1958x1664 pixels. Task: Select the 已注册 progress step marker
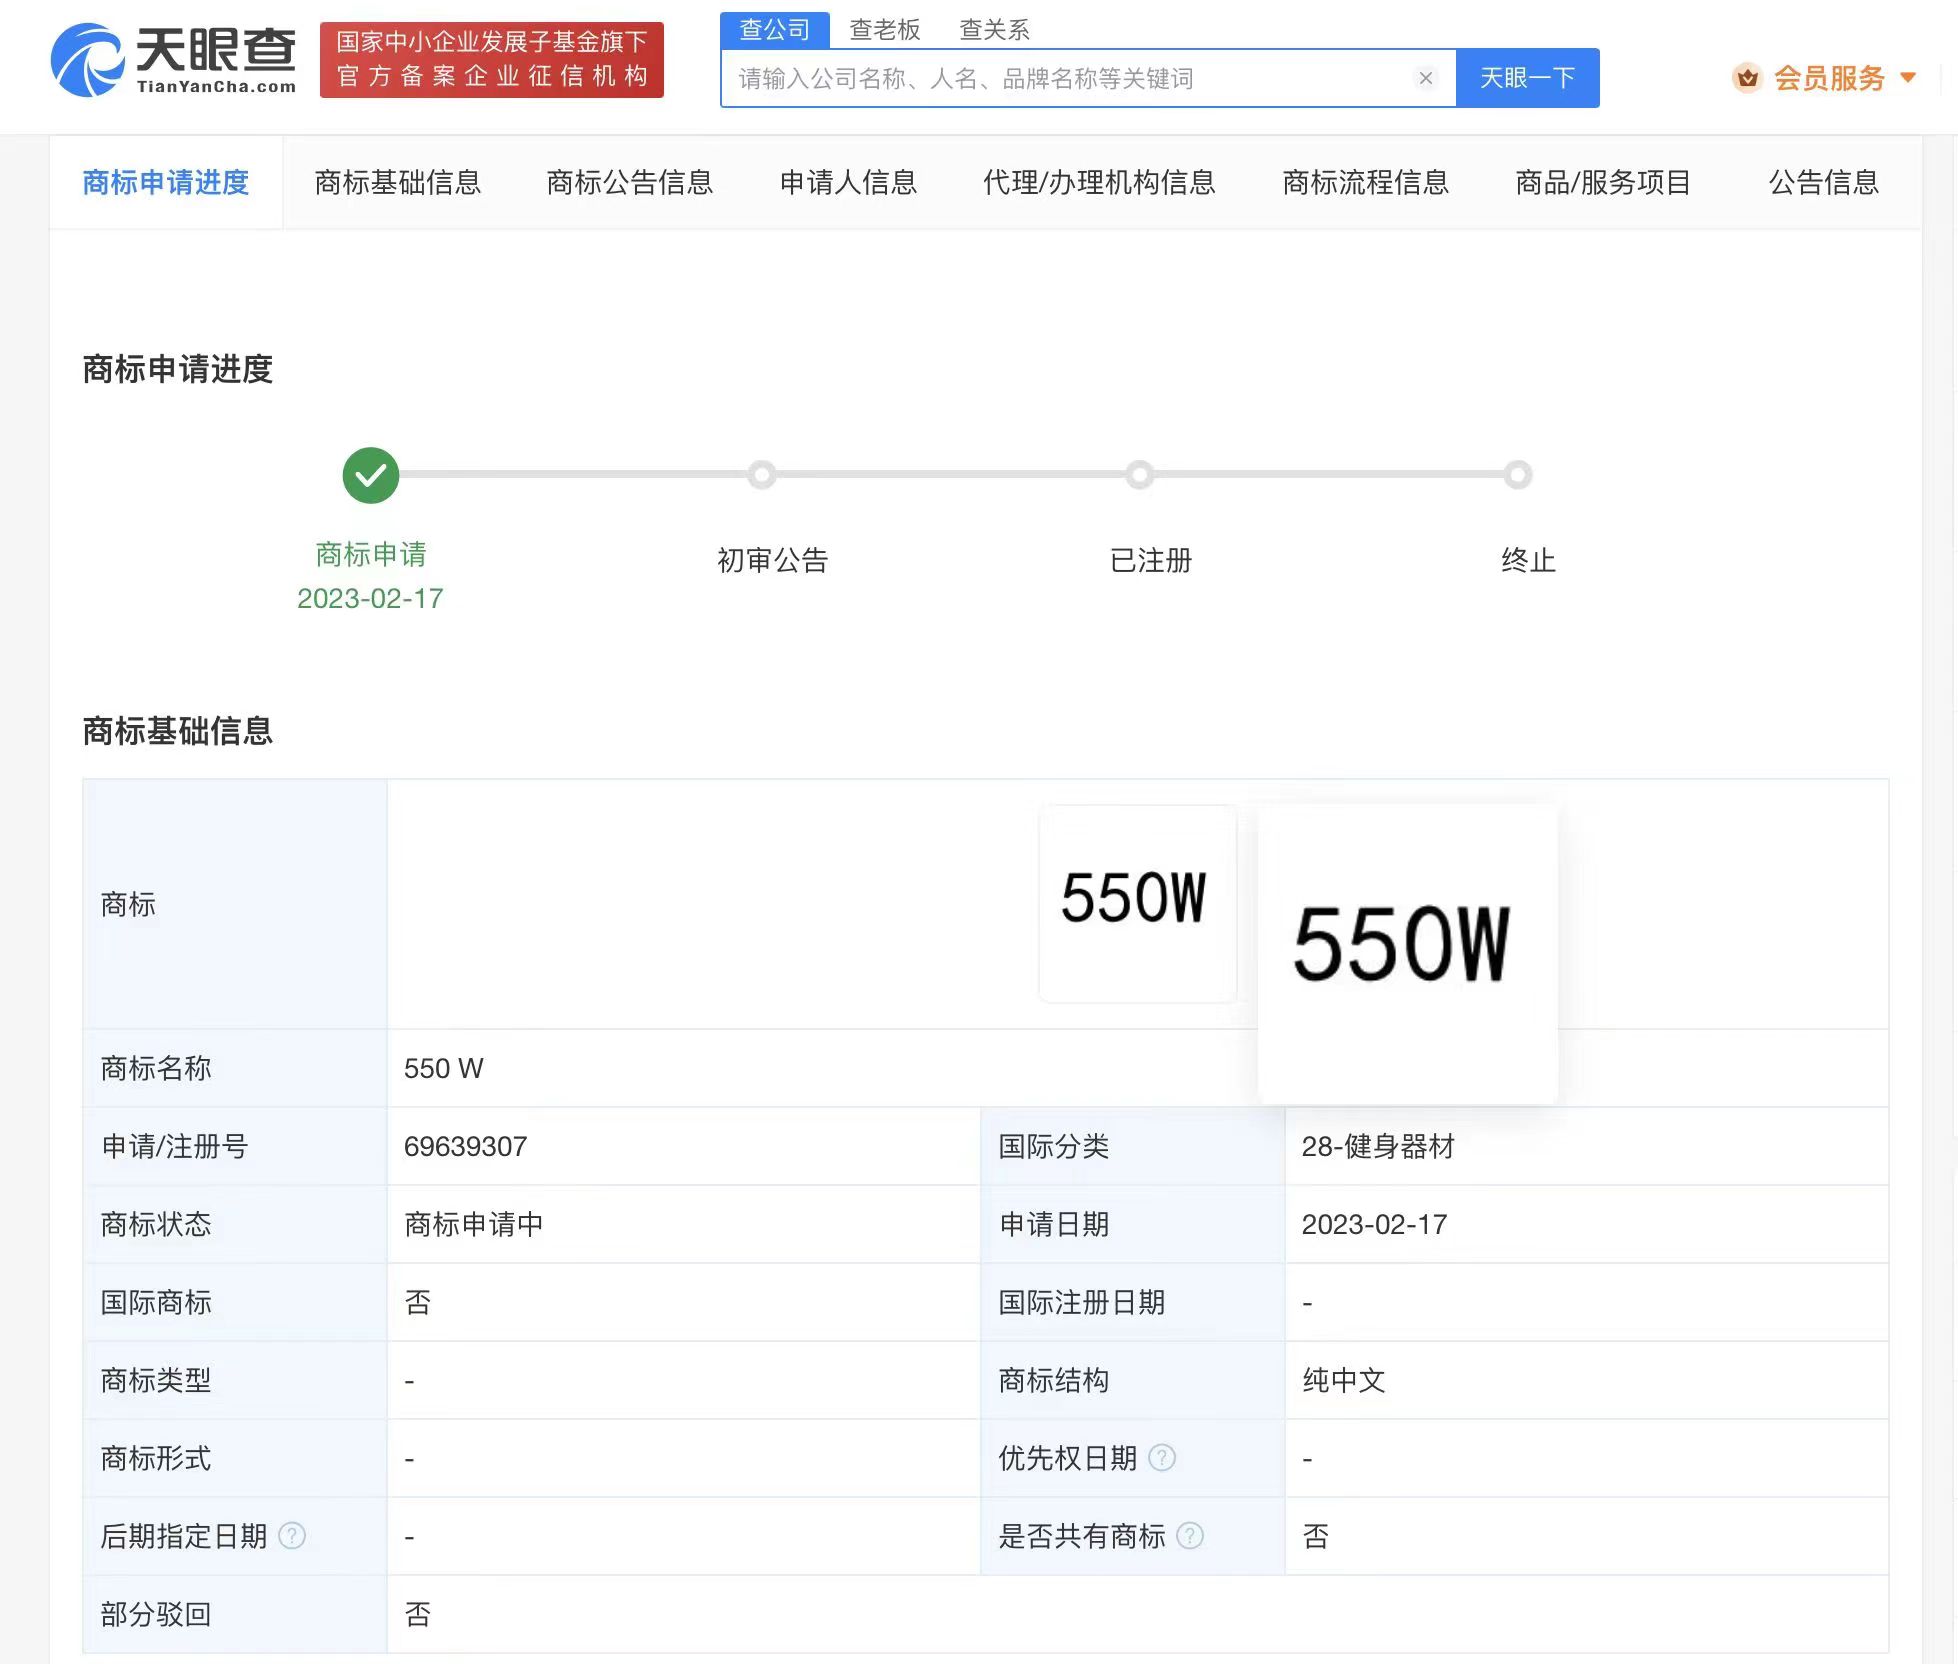pos(1140,475)
